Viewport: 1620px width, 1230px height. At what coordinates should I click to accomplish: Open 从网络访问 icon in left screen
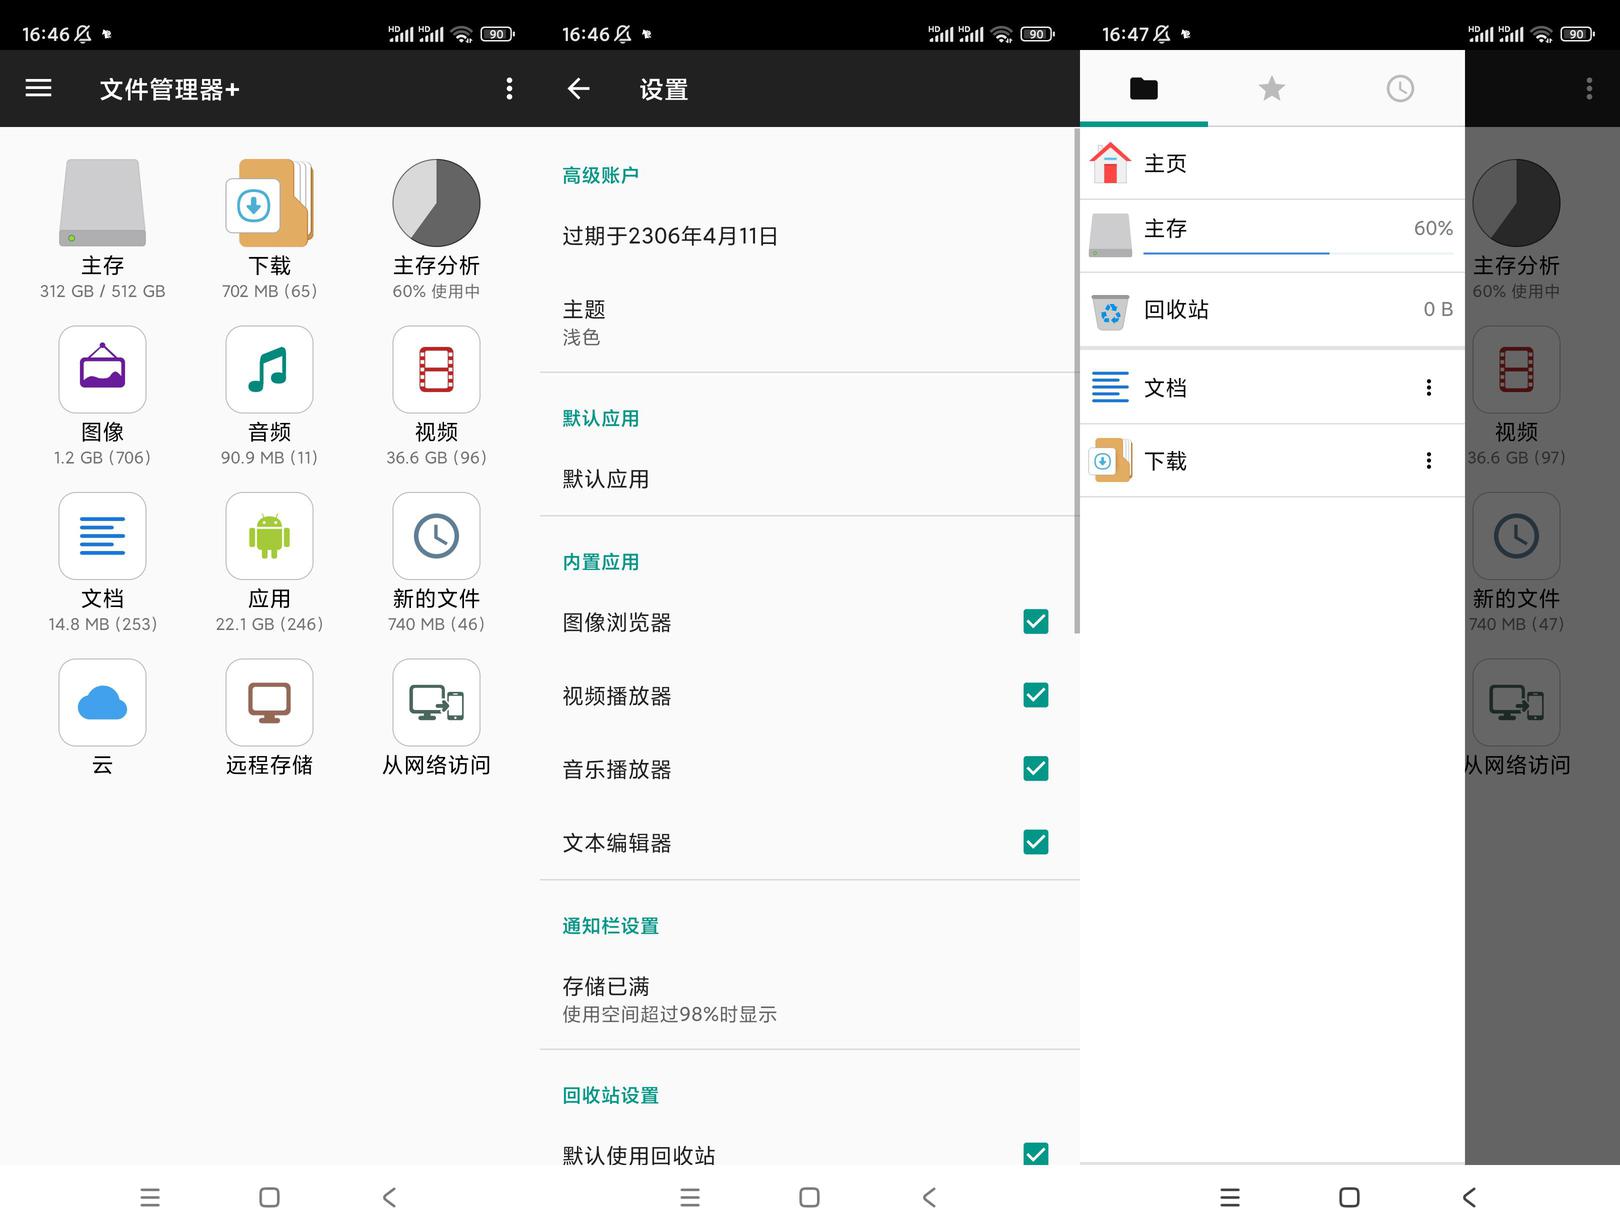pos(436,702)
